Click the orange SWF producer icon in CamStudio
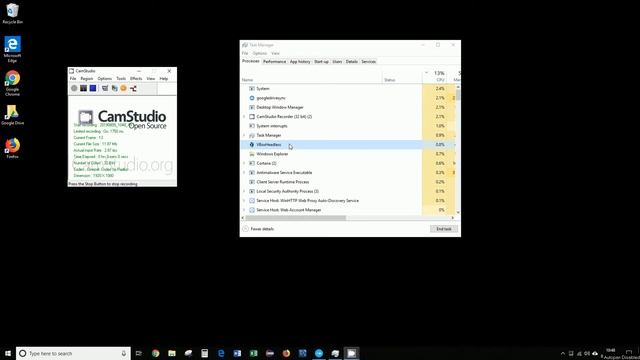Image resolution: width=640 pixels, height=360 pixels. [x=124, y=88]
